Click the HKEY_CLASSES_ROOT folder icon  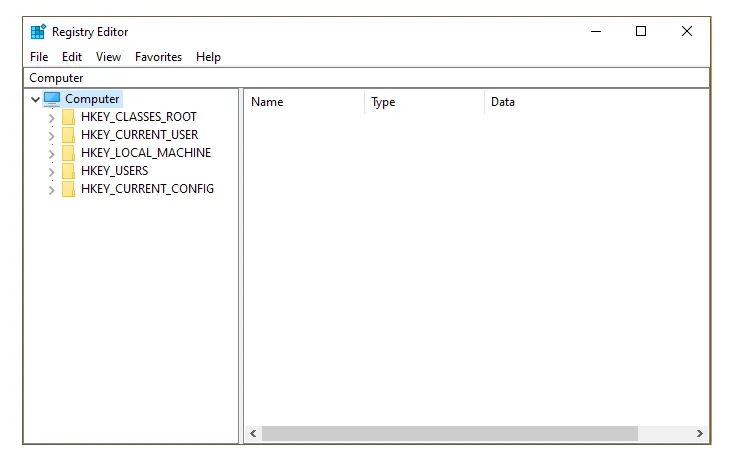coord(68,117)
